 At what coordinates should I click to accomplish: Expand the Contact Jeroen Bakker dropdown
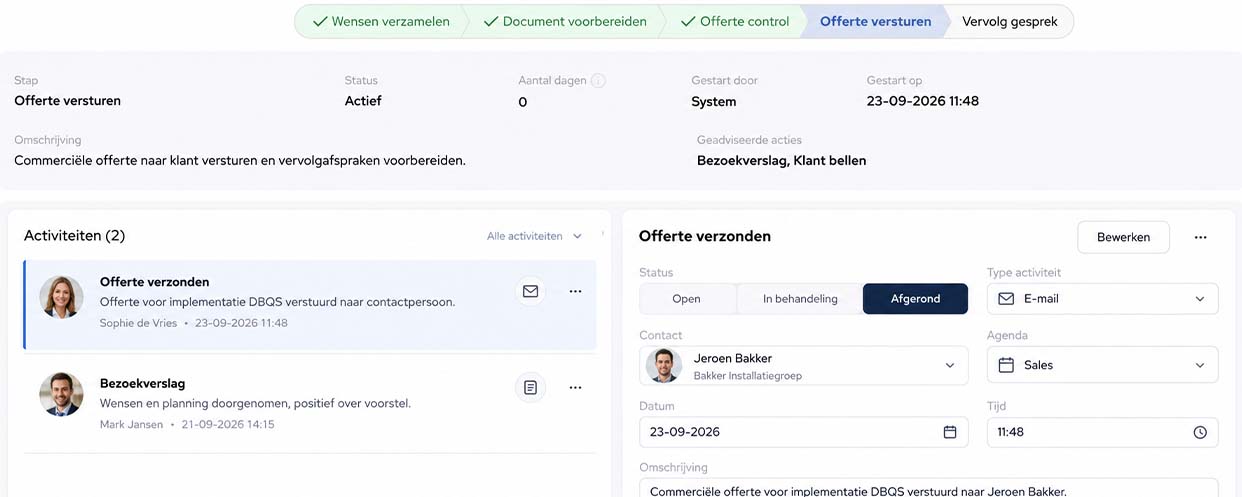(x=803, y=365)
